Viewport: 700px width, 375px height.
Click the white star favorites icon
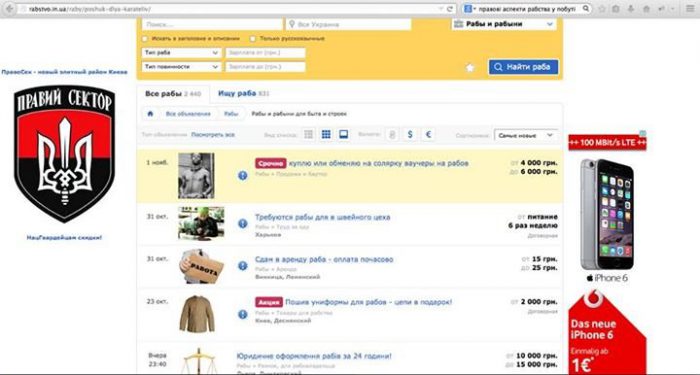(470, 68)
